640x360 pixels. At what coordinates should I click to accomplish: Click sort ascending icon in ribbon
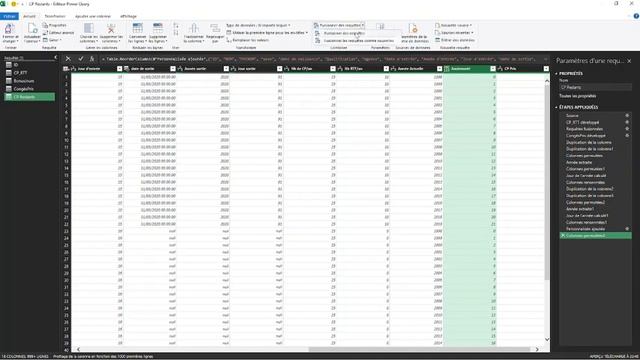click(x=176, y=25)
